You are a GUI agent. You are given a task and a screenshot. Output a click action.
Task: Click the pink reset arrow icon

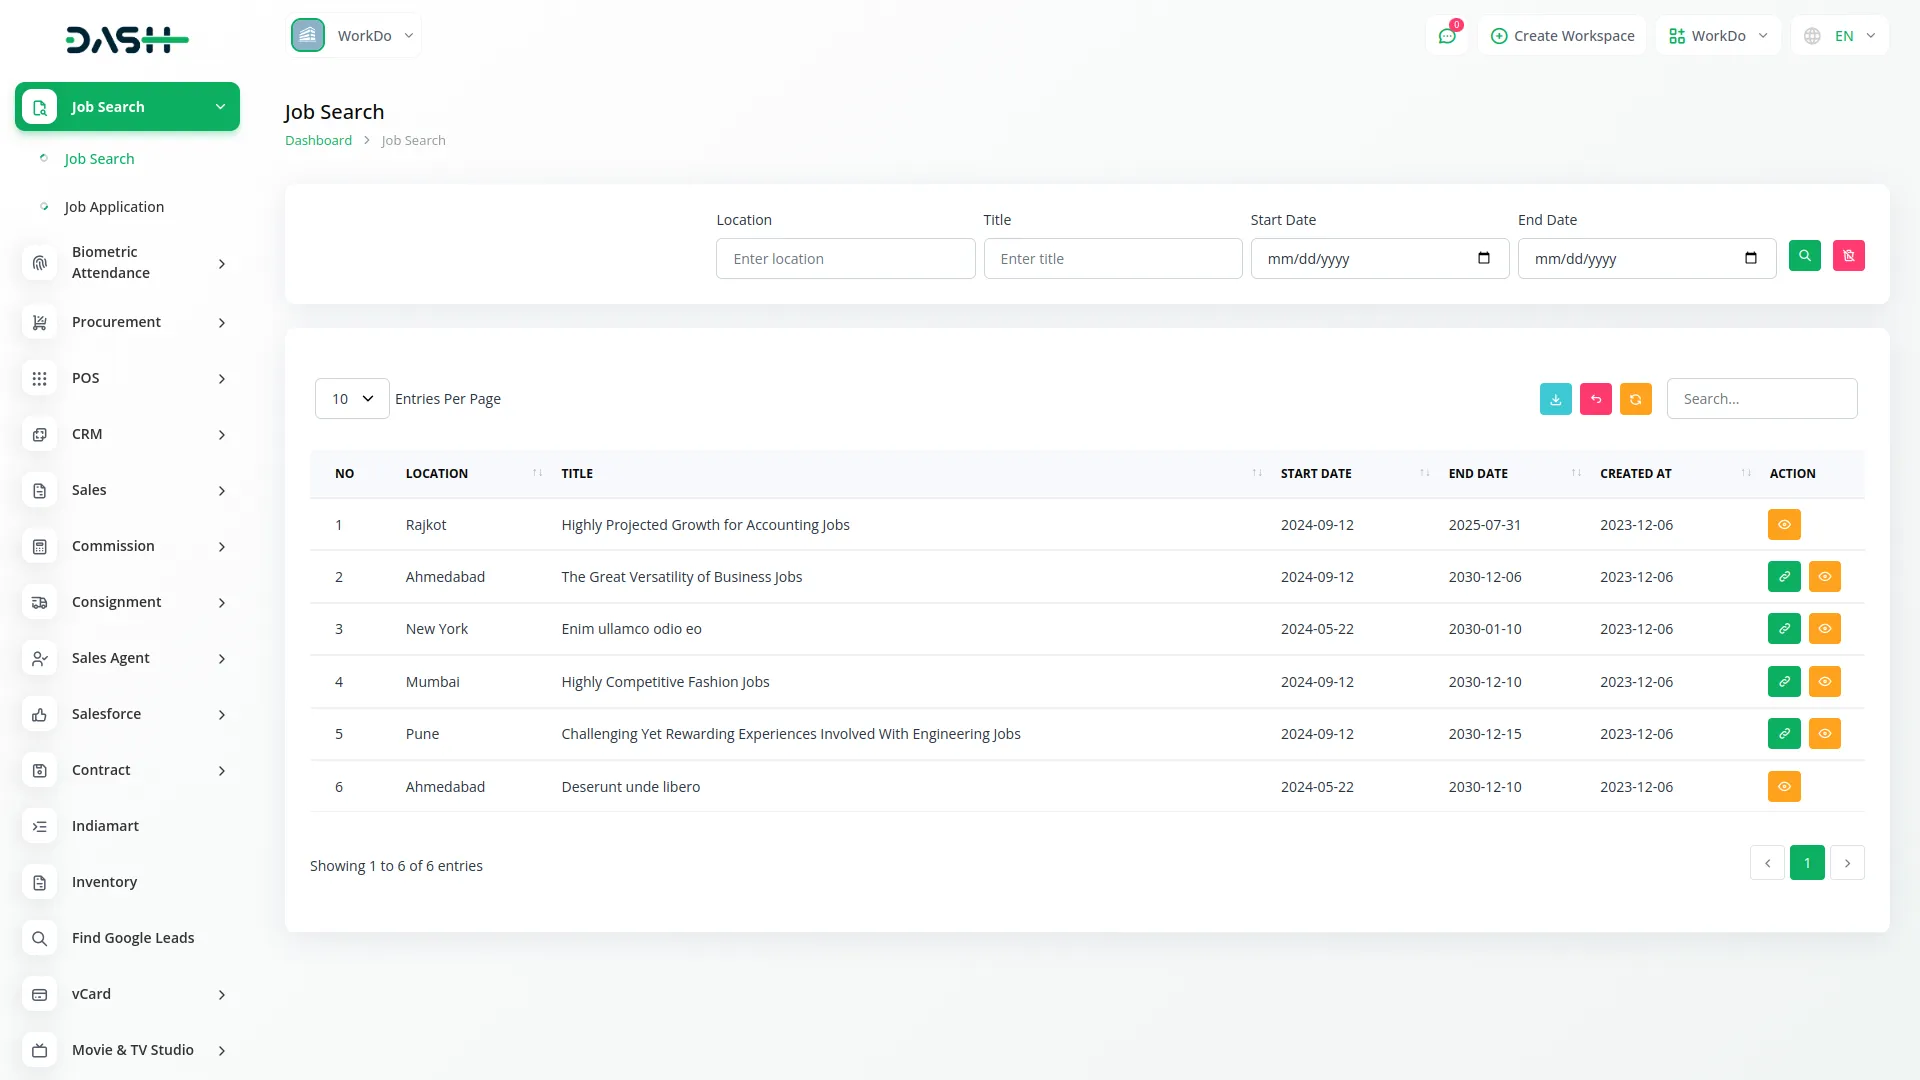(x=1595, y=399)
